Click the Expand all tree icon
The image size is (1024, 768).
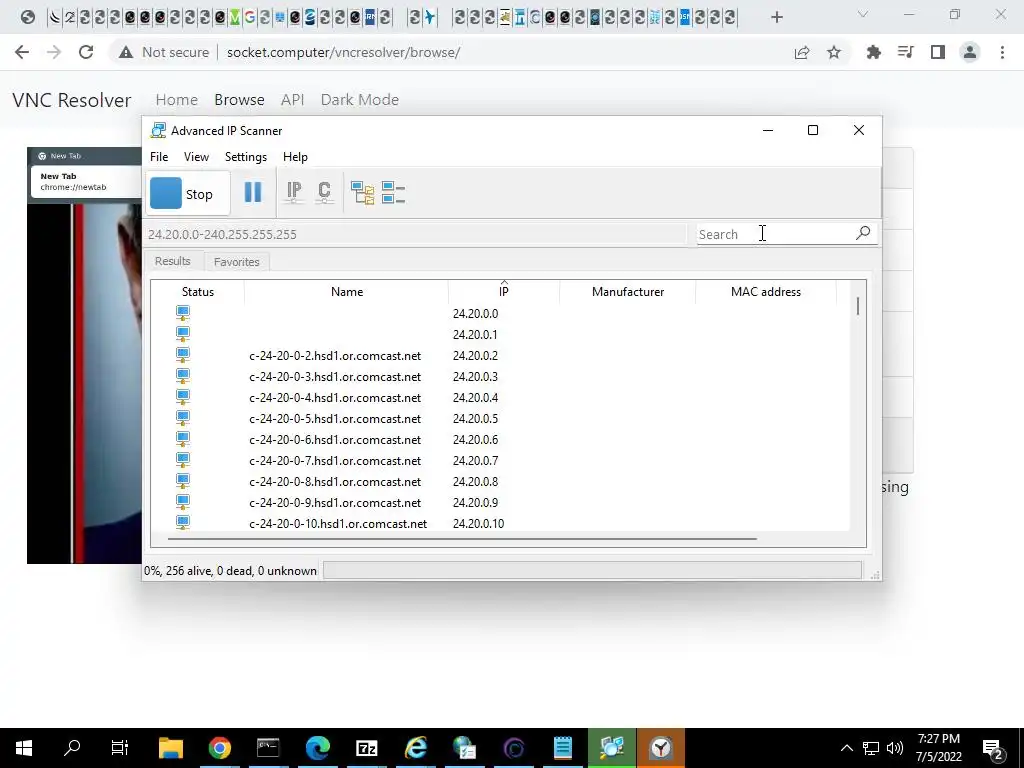pyautogui.click(x=362, y=193)
